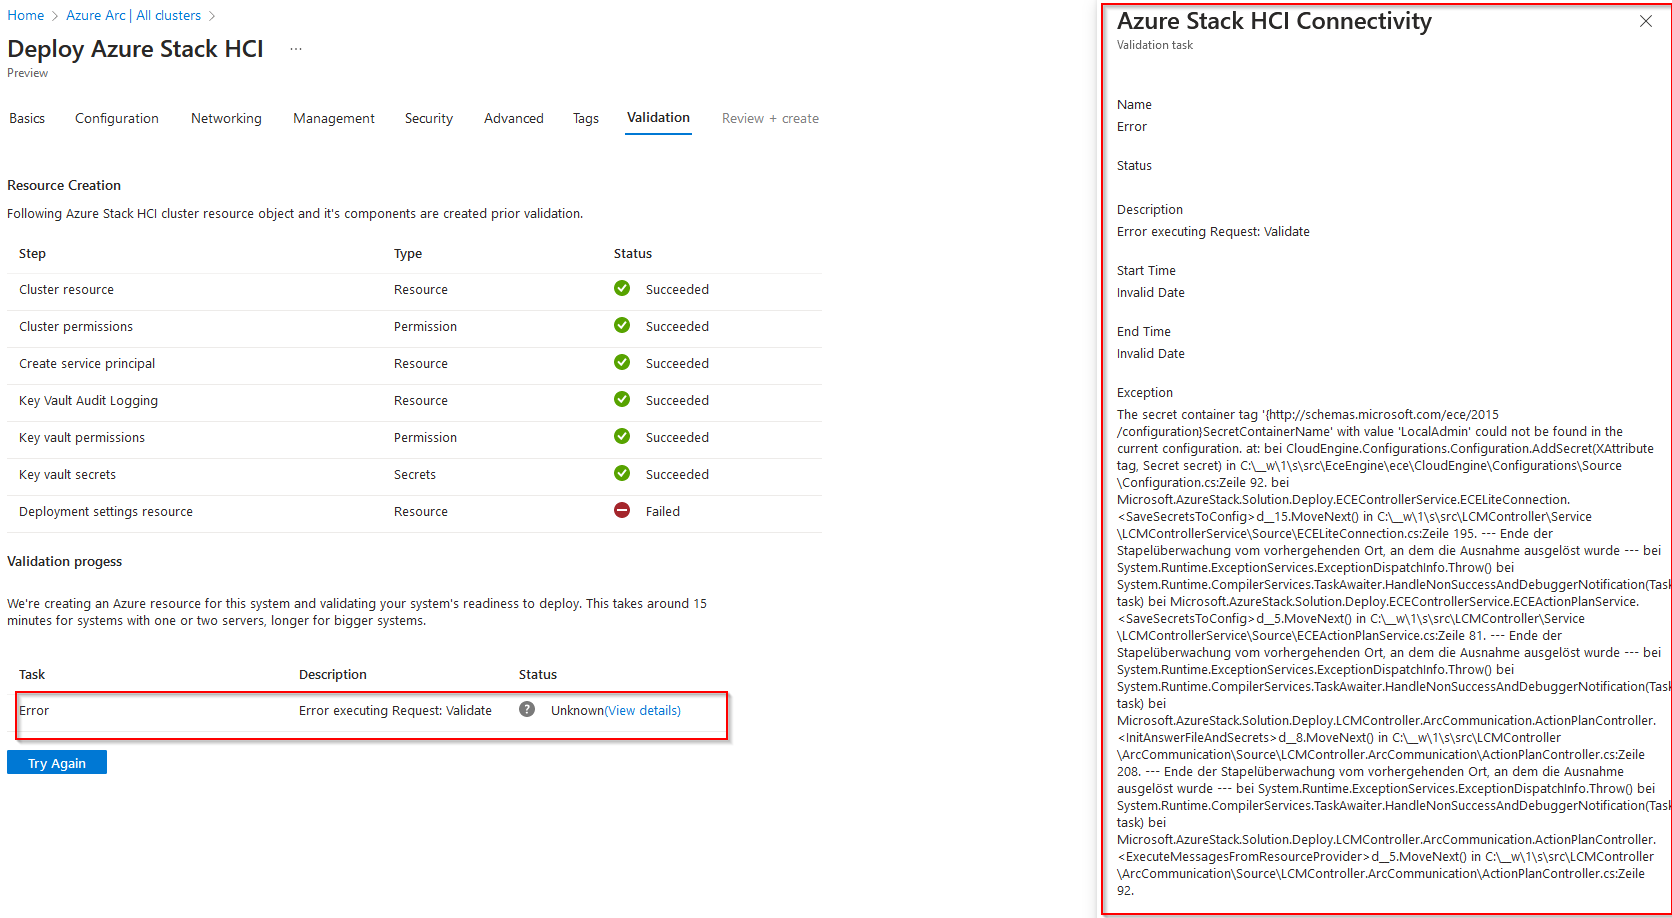Switch to the Configuration tab
The image size is (1672, 918).
(x=117, y=118)
